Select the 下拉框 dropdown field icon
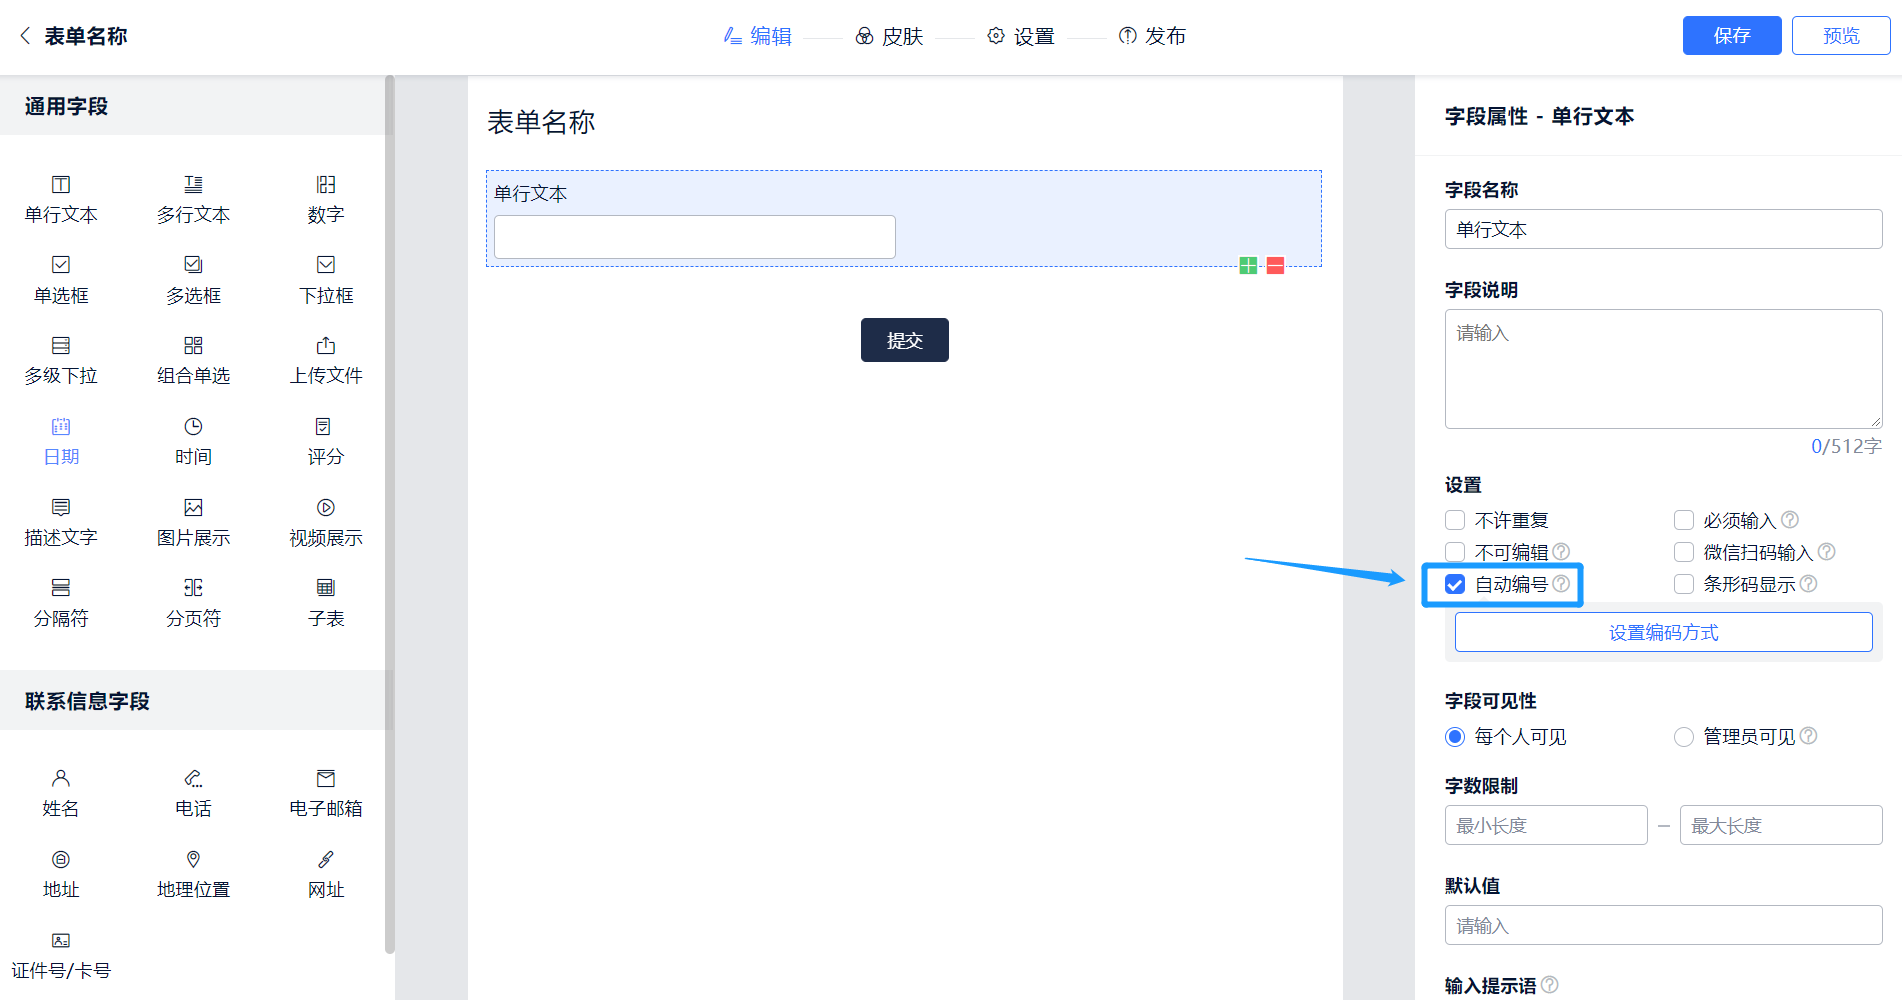1902x1000 pixels. (326, 265)
